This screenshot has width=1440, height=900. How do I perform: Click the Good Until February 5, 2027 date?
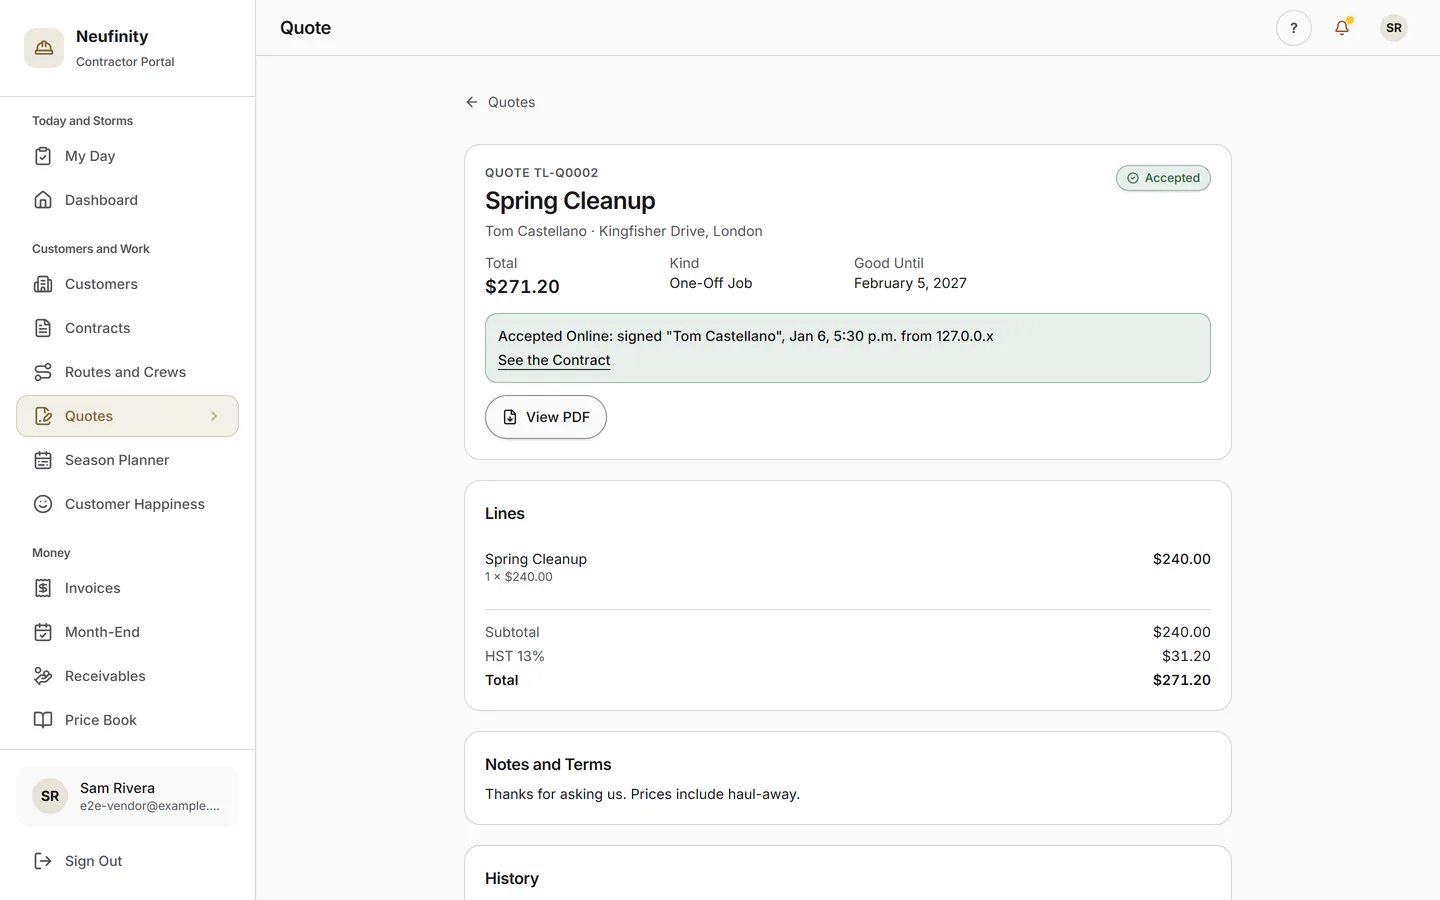[x=910, y=283]
